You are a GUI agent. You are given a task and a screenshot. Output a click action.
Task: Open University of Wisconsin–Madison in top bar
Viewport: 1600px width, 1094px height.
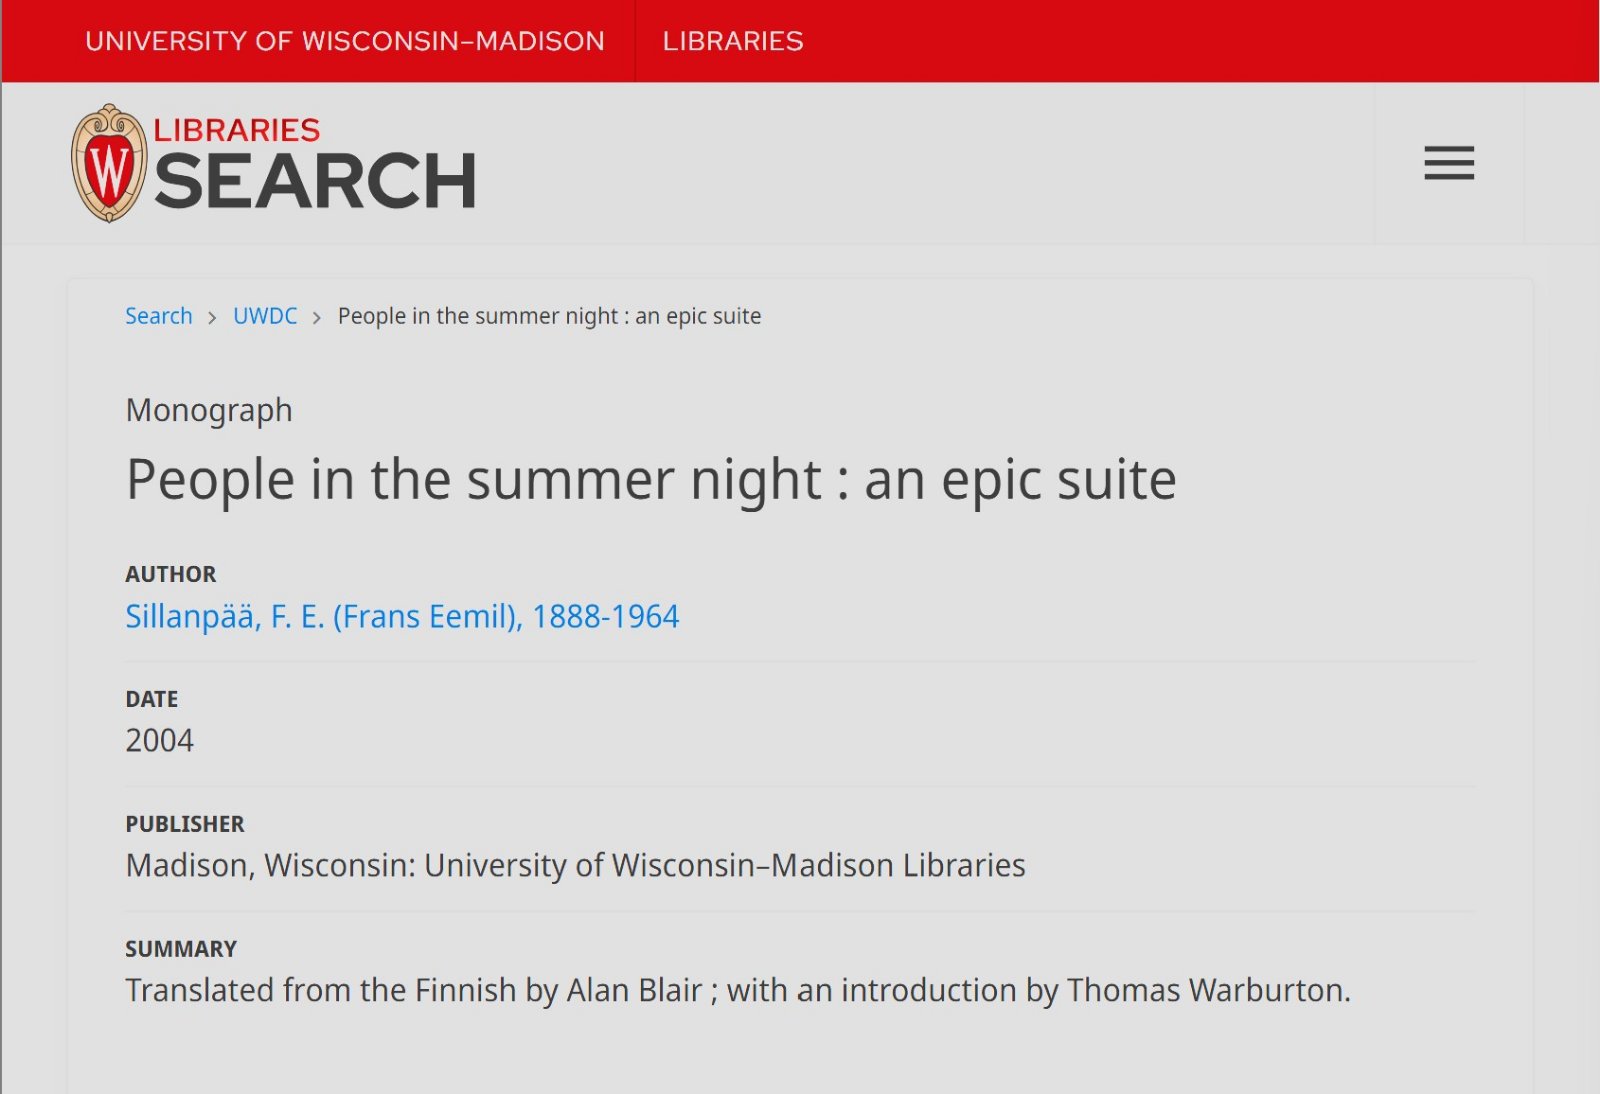(344, 41)
